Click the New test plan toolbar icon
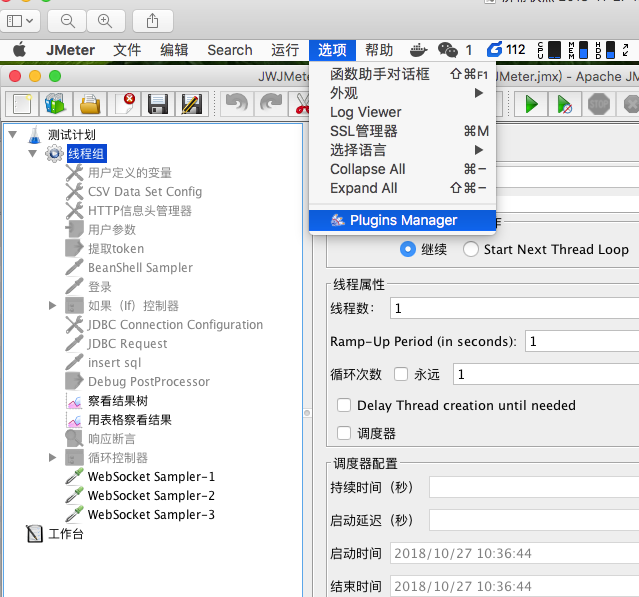 click(22, 104)
